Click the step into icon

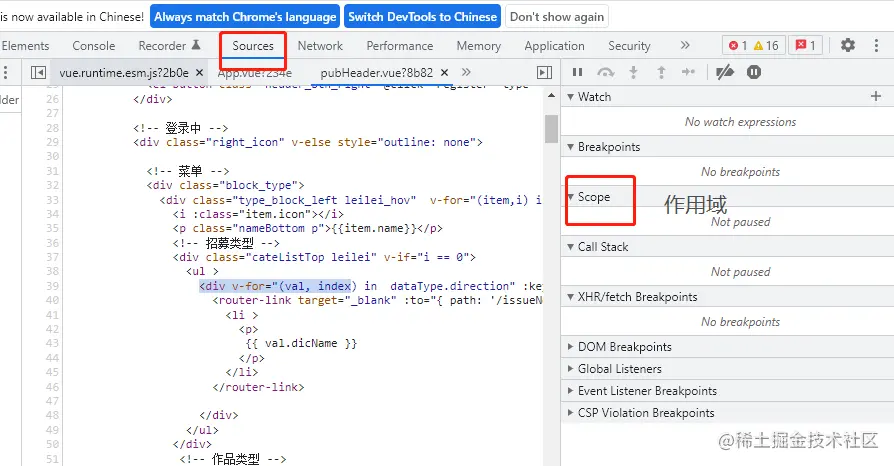click(633, 72)
